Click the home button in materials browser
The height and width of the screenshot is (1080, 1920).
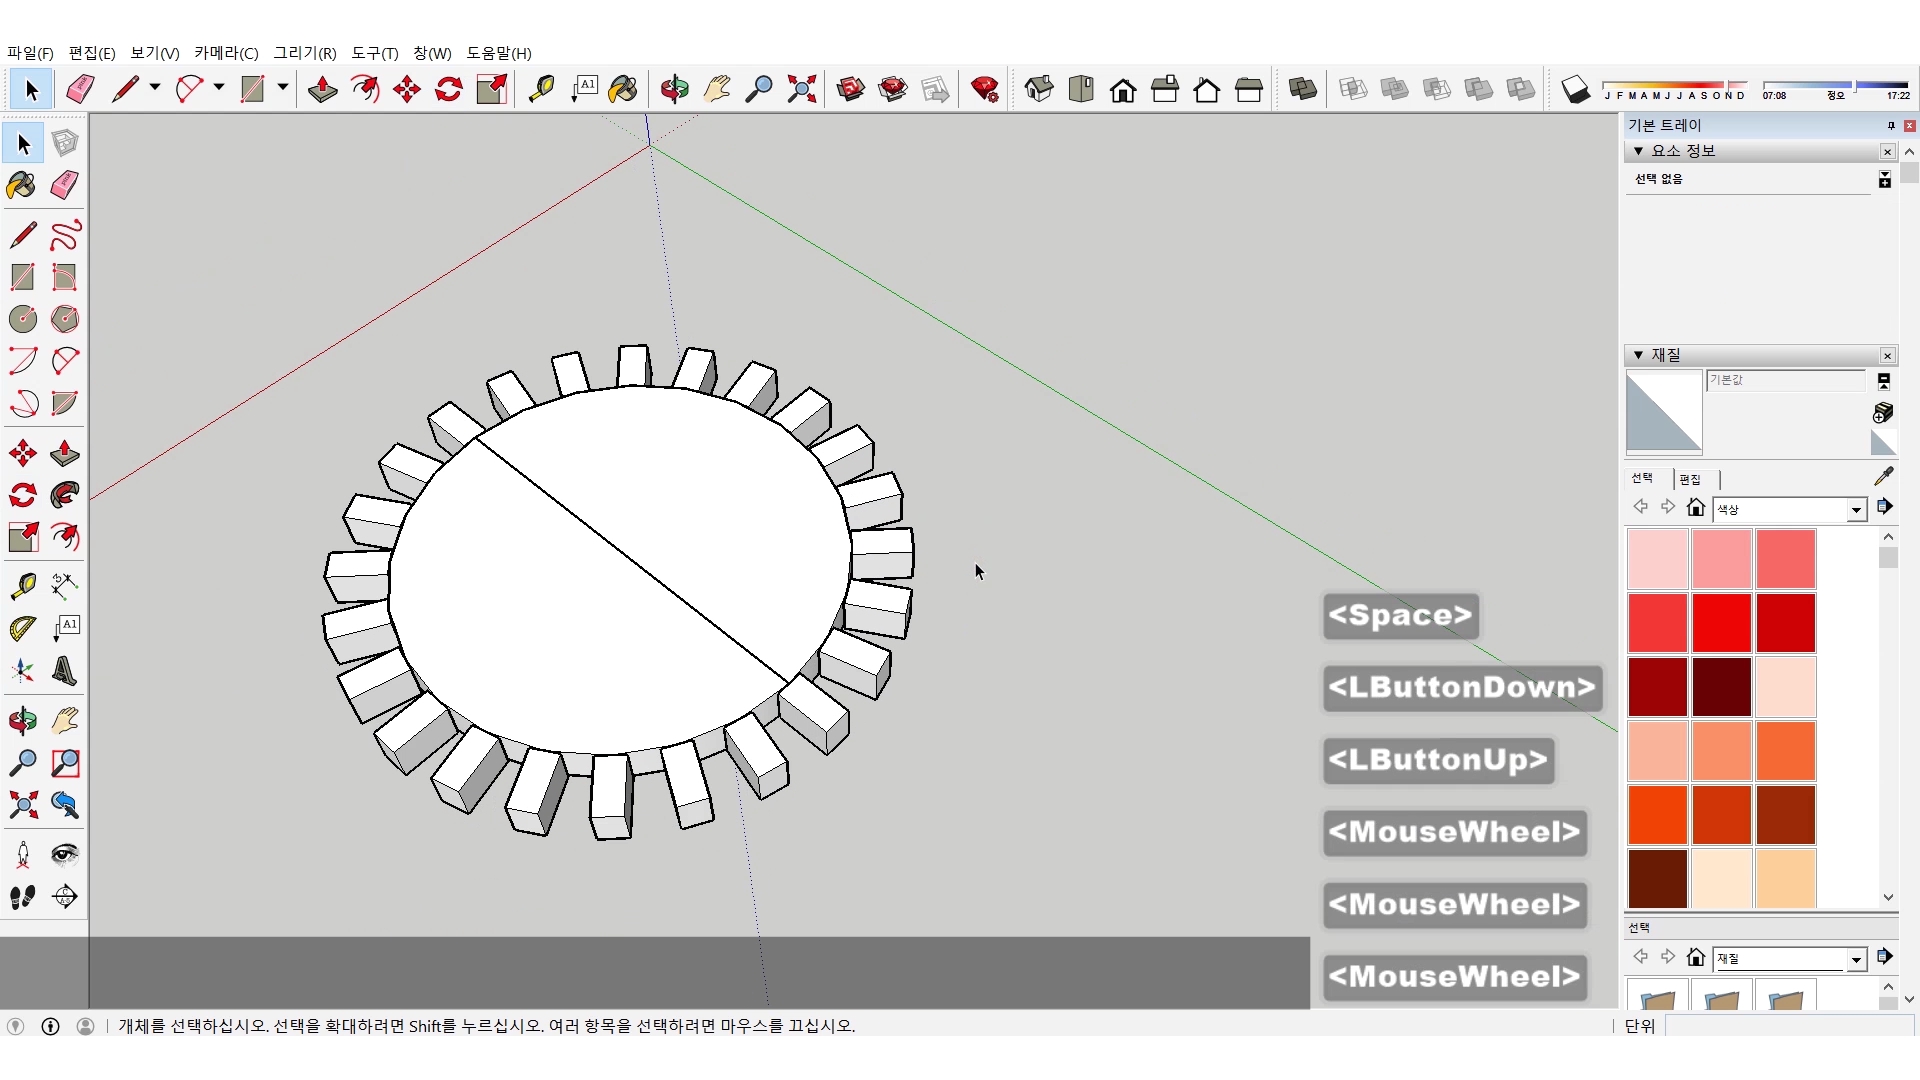[x=1695, y=508]
